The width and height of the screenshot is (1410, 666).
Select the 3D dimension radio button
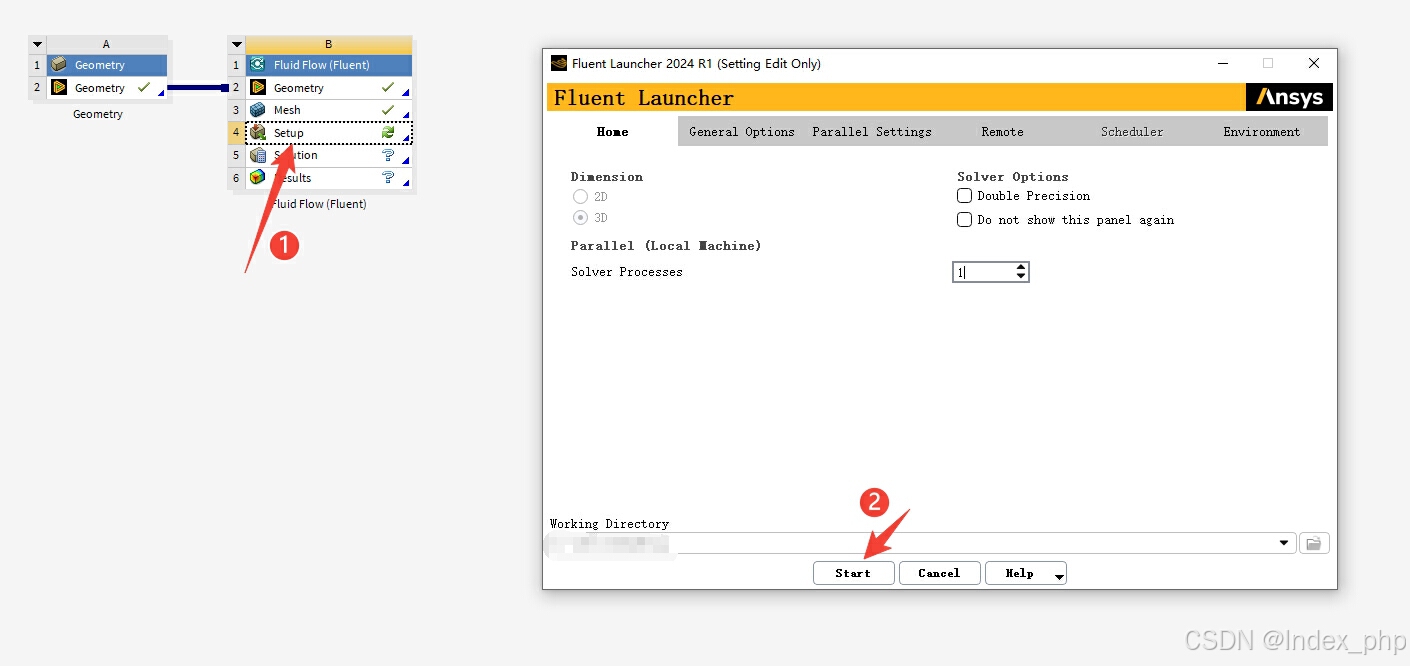coord(580,218)
